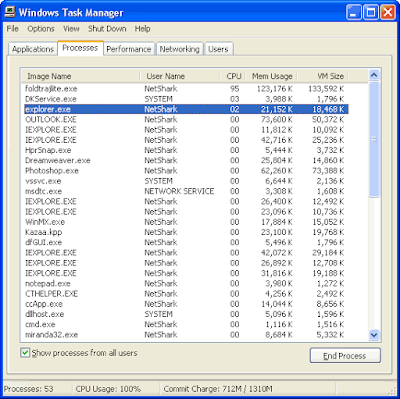The image size is (400, 399).
Task: Open the Options menu
Action: (x=41, y=29)
